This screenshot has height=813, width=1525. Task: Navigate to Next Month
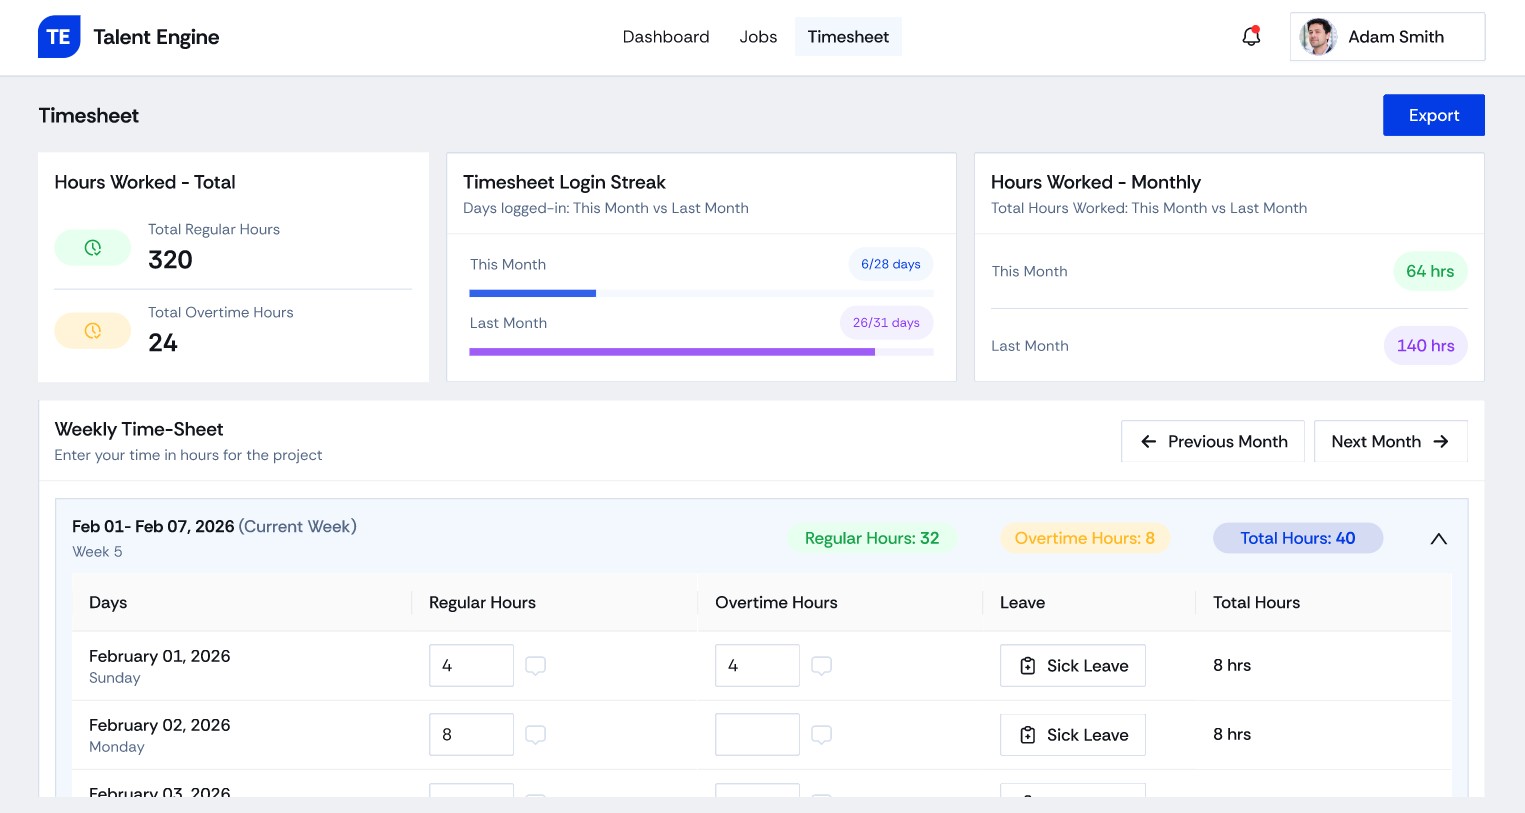tap(1391, 441)
